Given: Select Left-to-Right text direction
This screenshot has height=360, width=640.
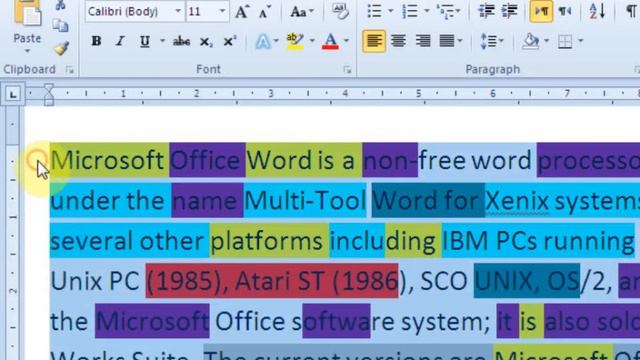Looking at the screenshot, I should point(541,11).
